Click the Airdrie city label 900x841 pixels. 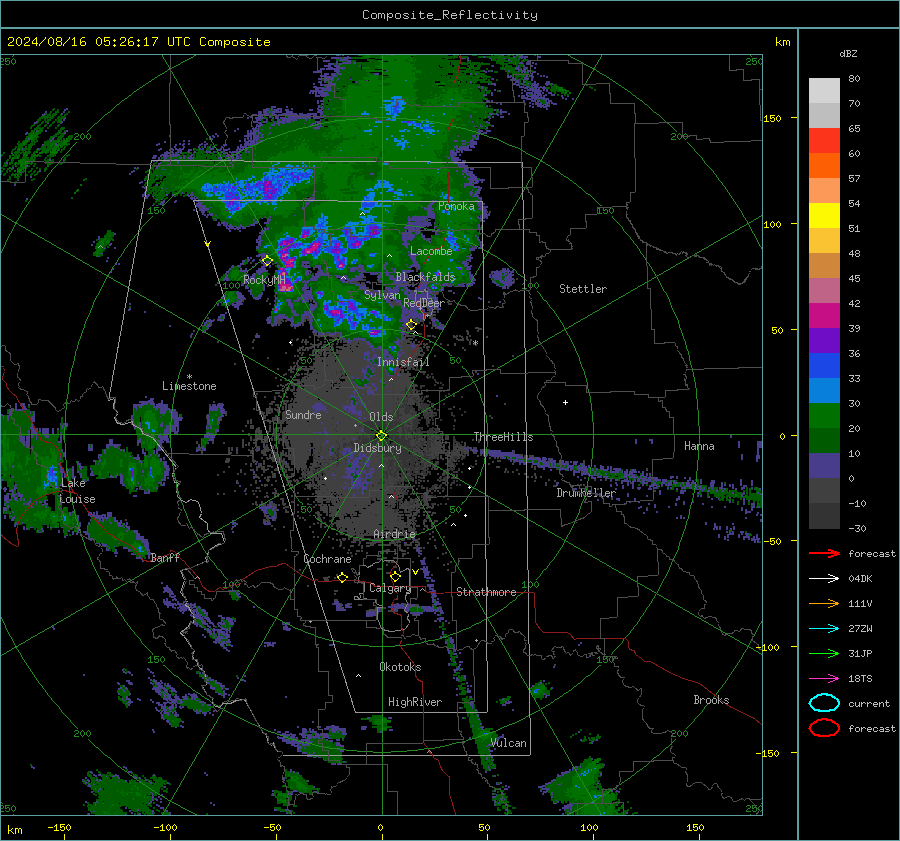coord(394,534)
